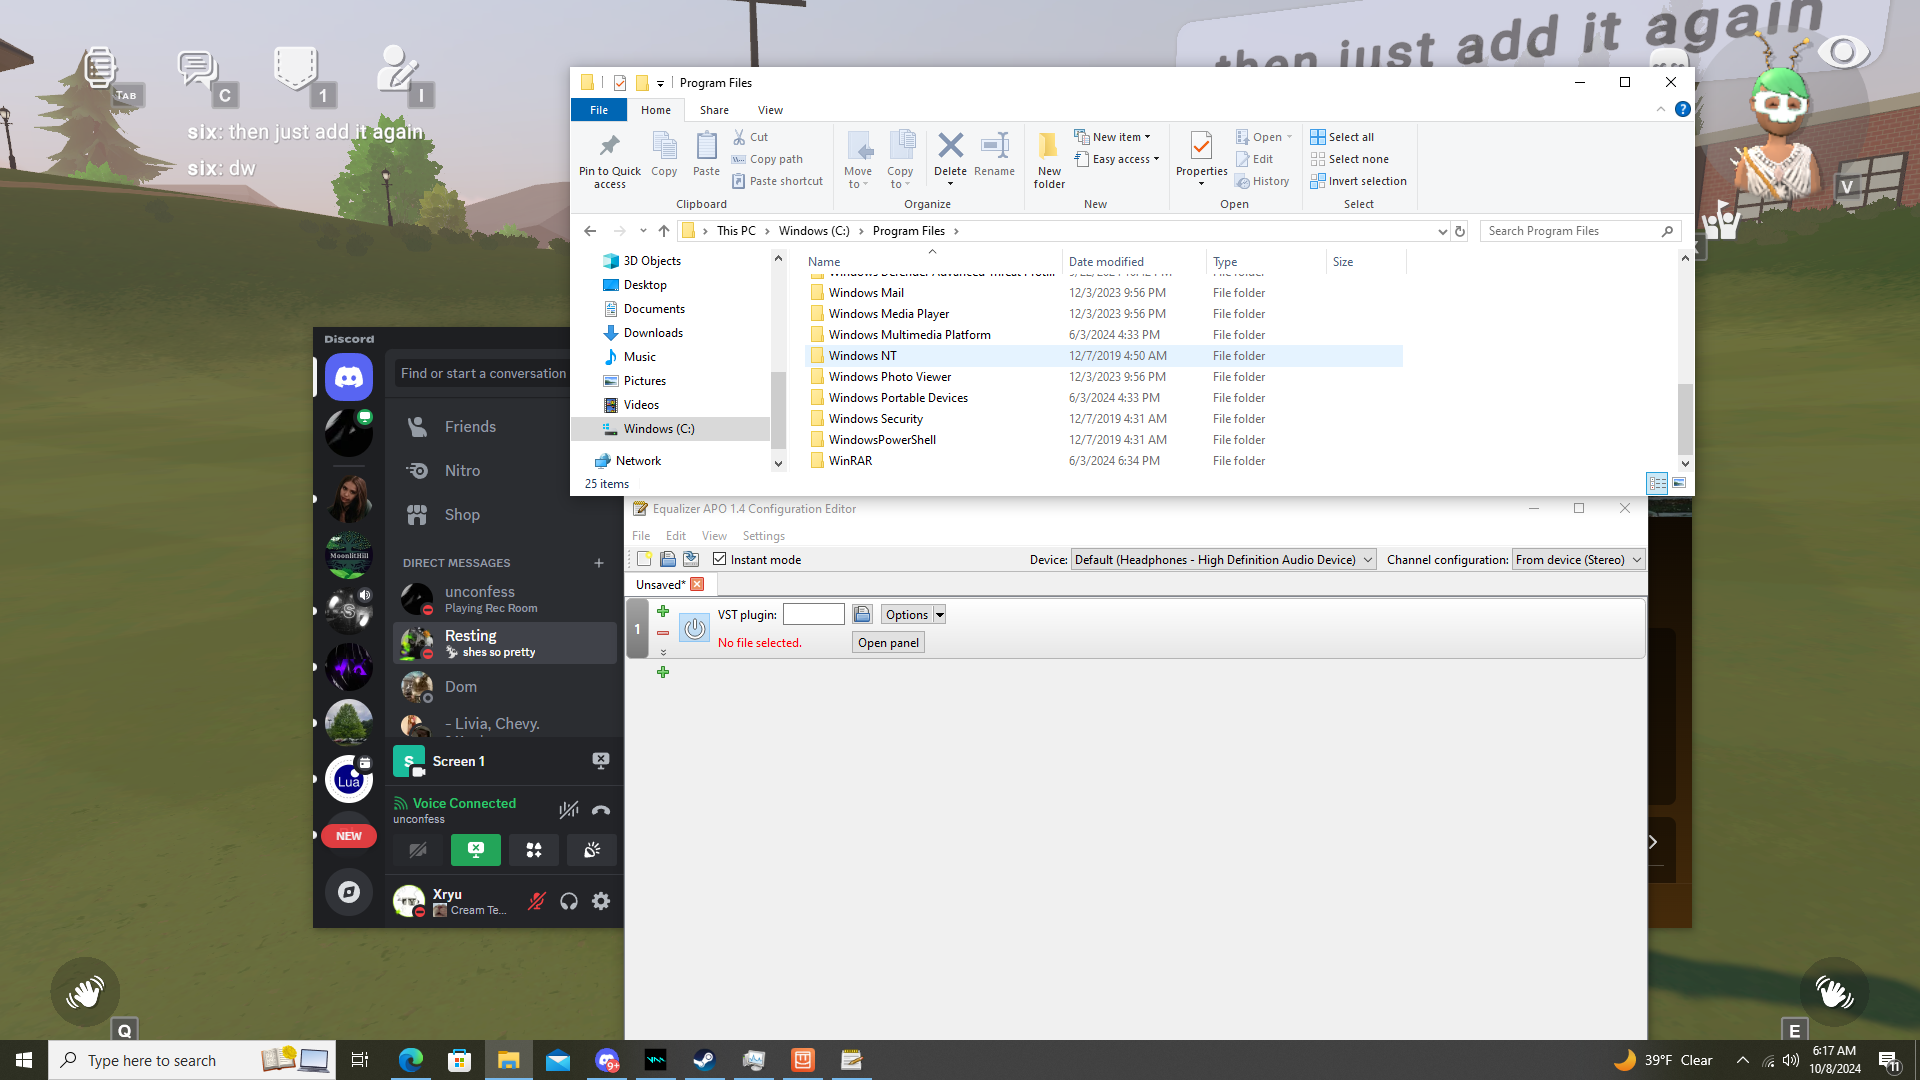Click the Open panel button
Screen dimensions: 1920x1080
[888, 642]
